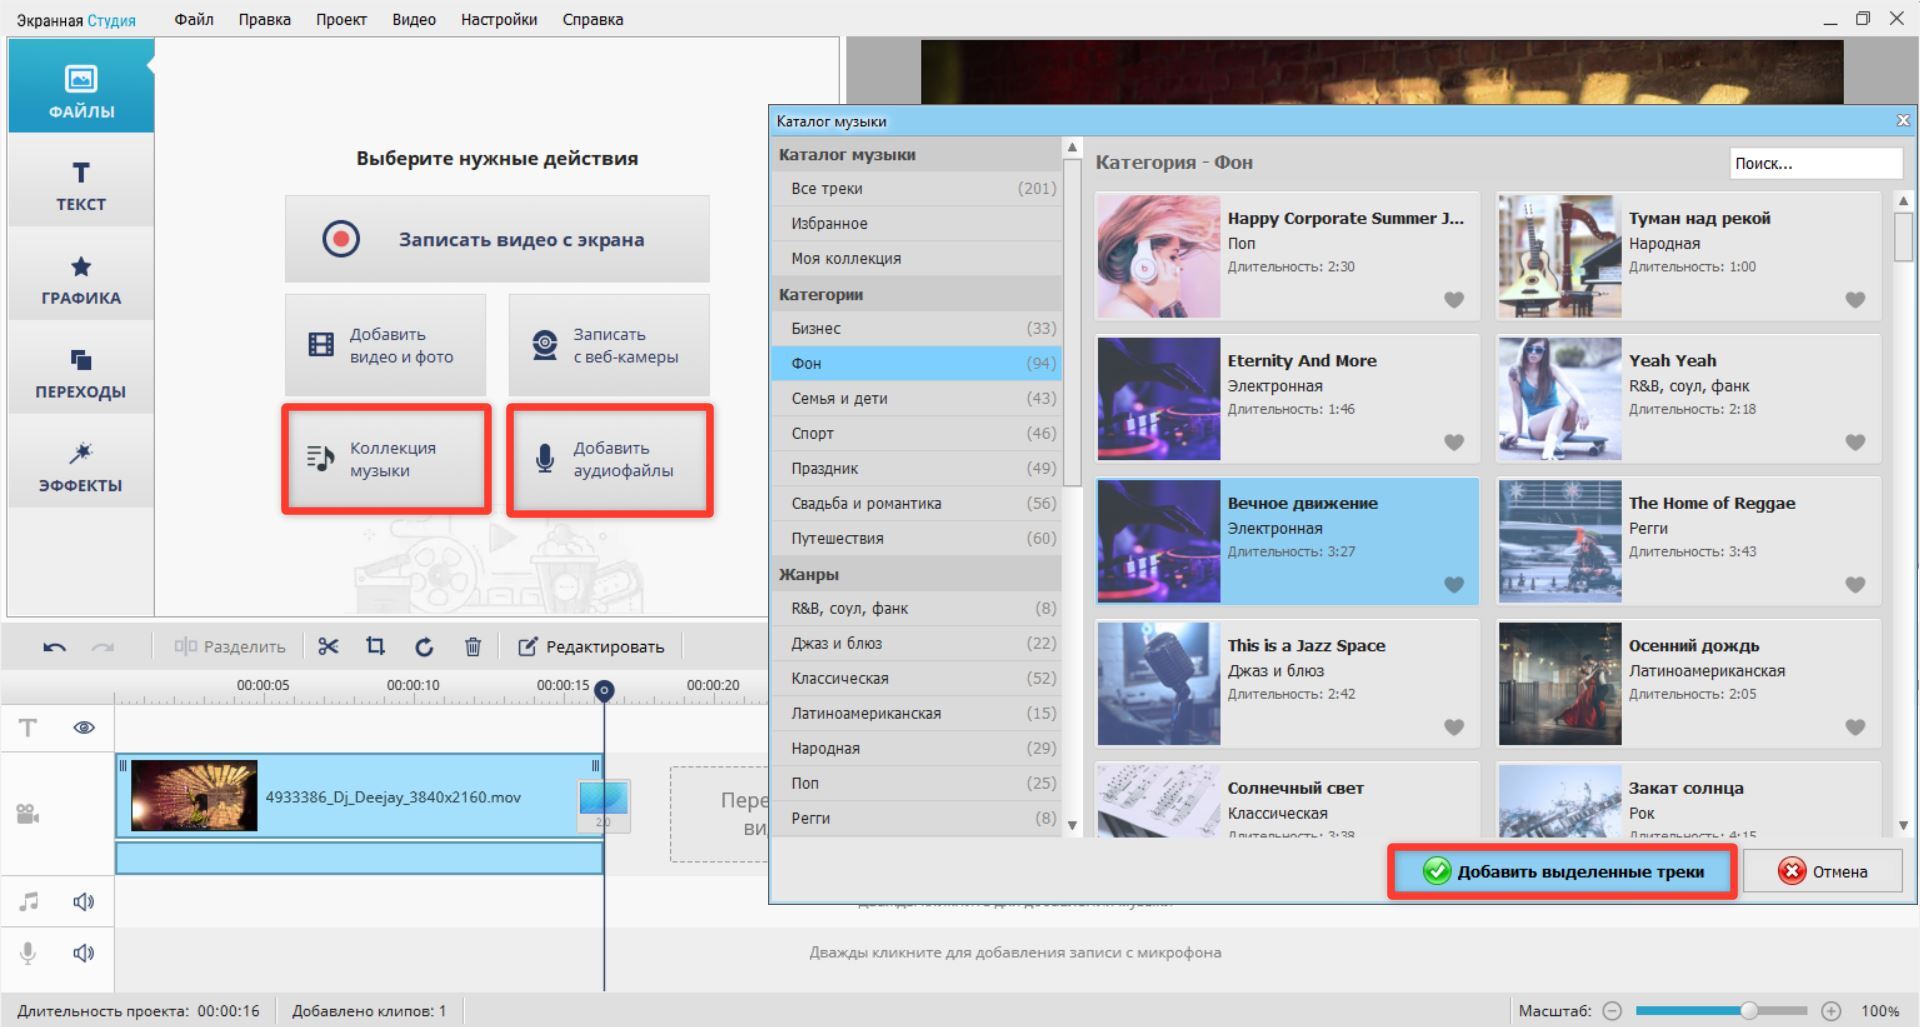Open the Проект menu

pyautogui.click(x=341, y=19)
